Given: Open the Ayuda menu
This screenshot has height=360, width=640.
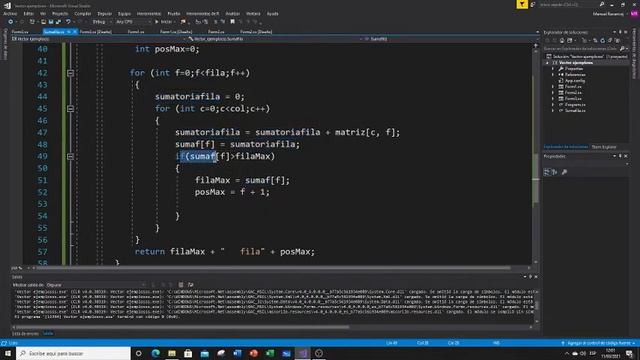Looking at the screenshot, I should (272, 13).
